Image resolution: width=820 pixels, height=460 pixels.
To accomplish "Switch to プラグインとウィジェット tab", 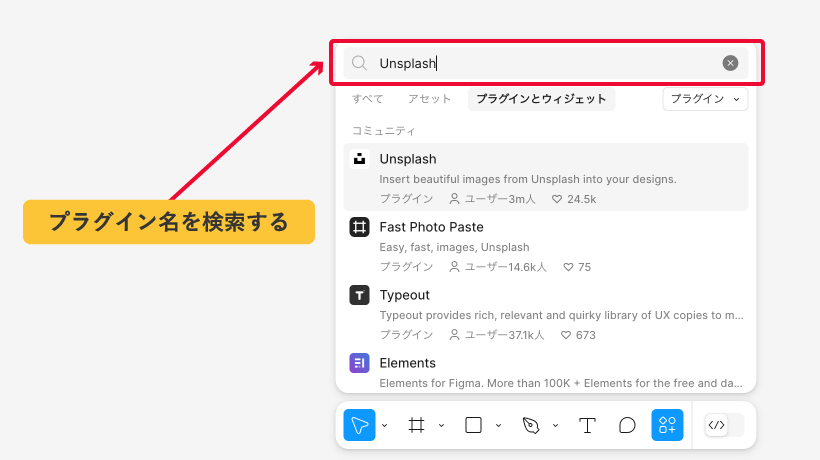I will [541, 99].
